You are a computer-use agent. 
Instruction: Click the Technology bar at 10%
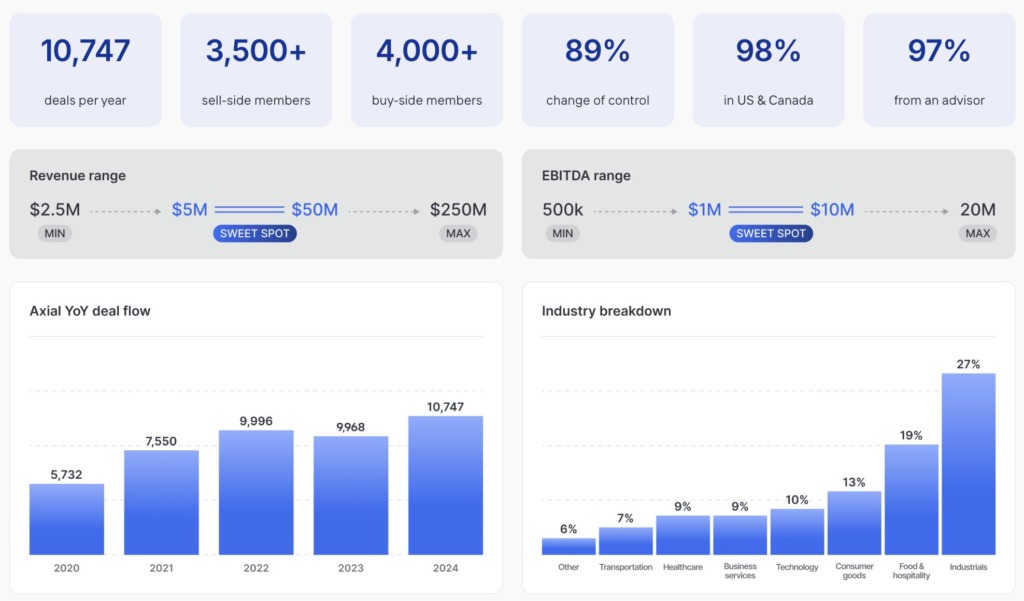pyautogui.click(x=797, y=531)
